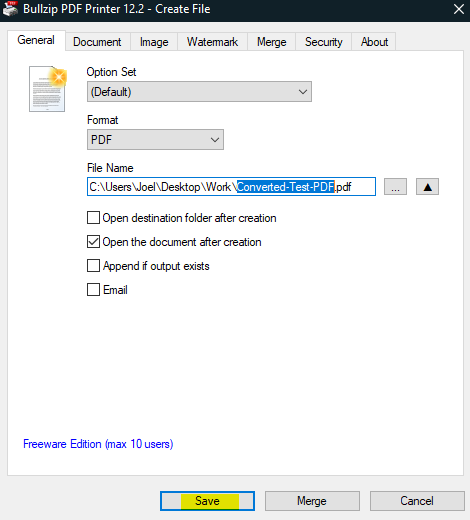Switch to the Document tab
Viewport: 470px width, 520px height.
point(97,42)
